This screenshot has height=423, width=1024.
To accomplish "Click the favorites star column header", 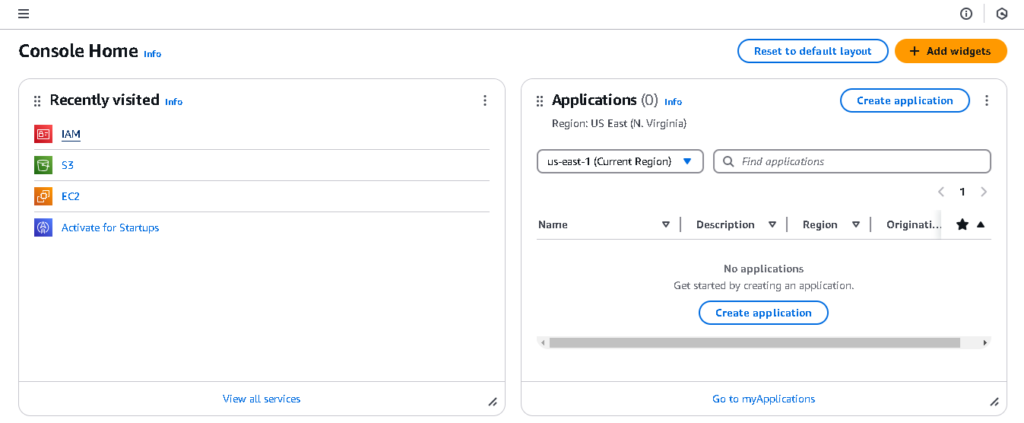I will point(962,225).
